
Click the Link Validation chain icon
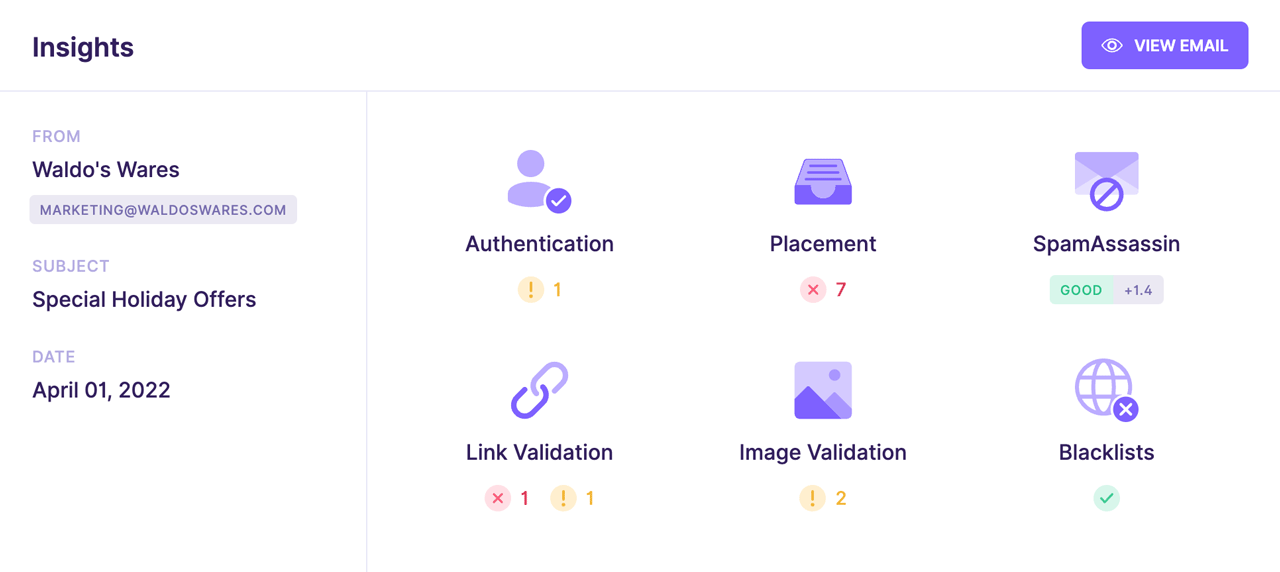(539, 390)
